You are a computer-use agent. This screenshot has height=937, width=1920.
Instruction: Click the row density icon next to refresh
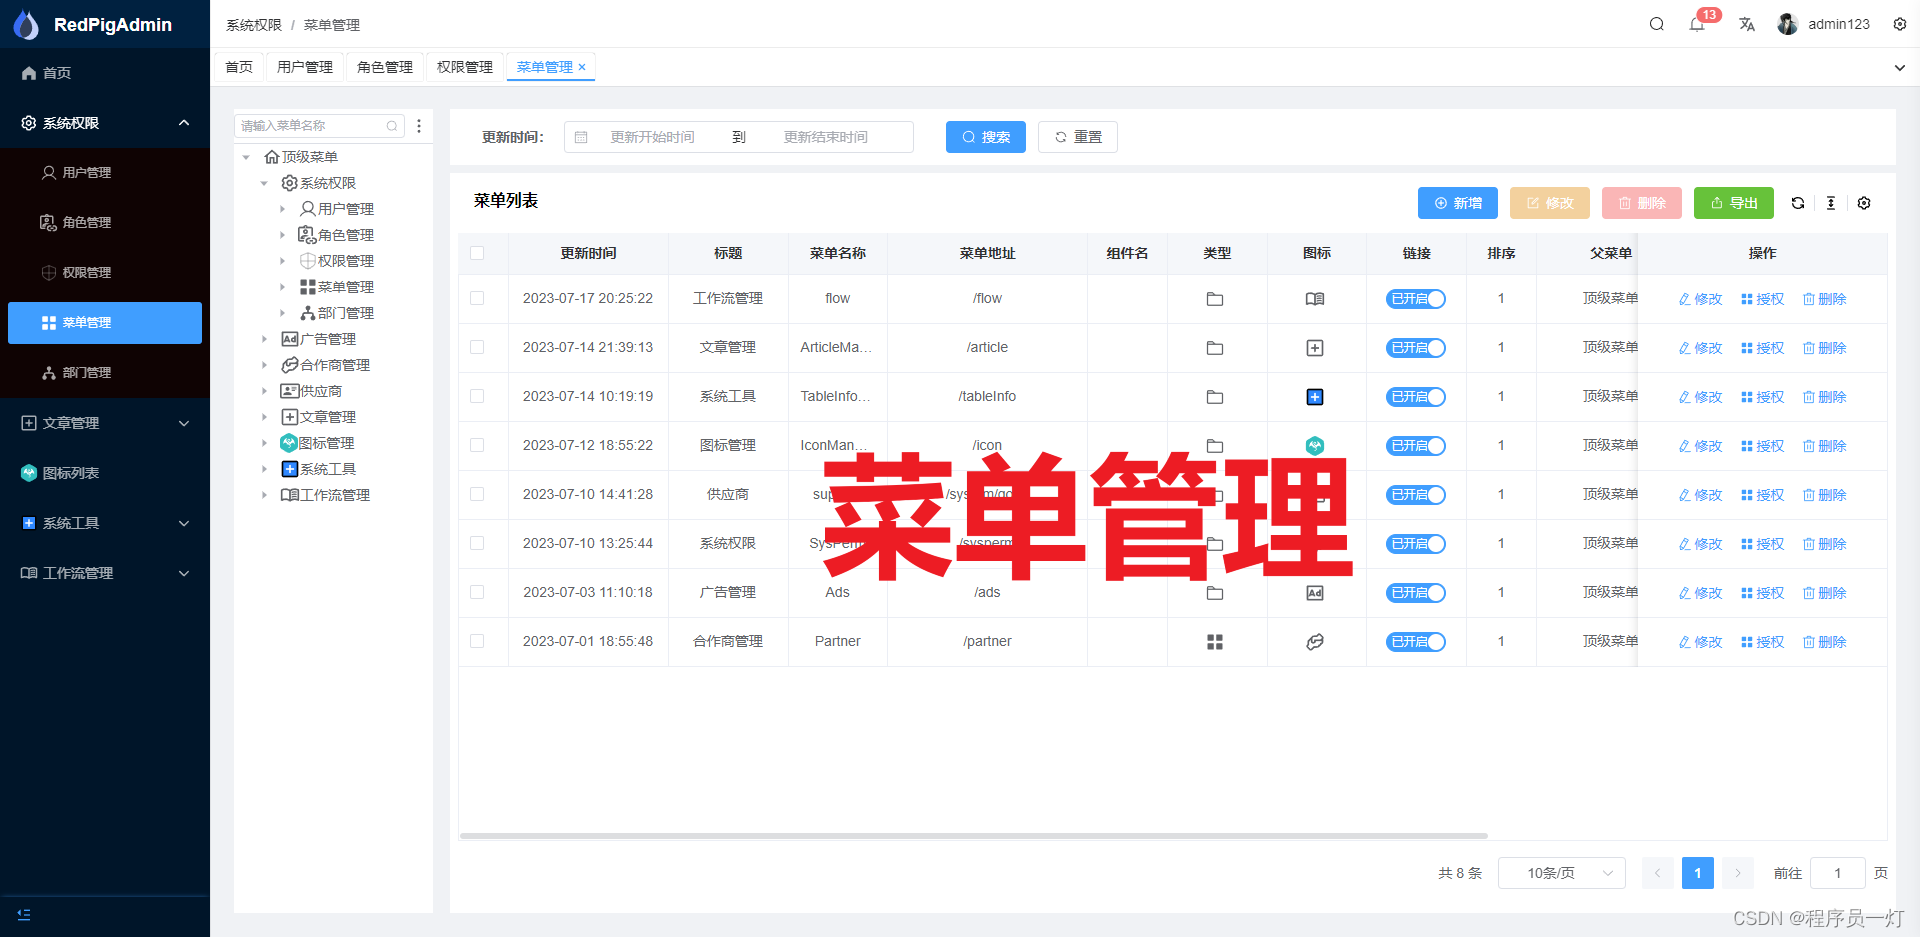1831,203
